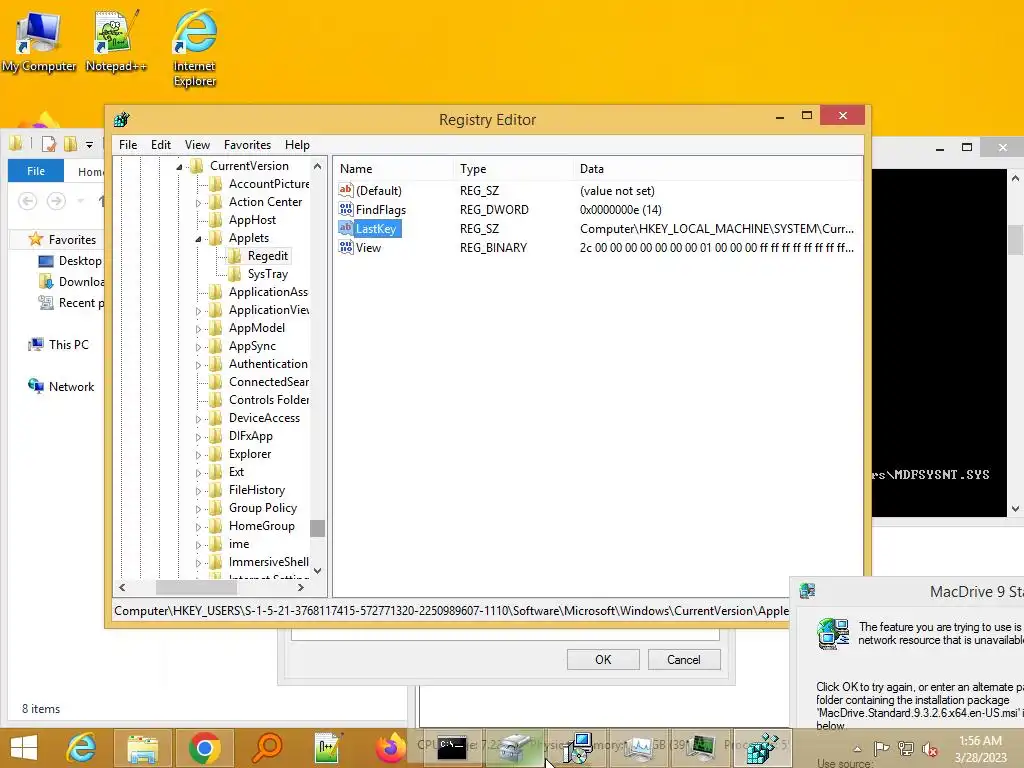This screenshot has height=768, width=1024.
Task: Expand the ApplicationViews tree node
Action: [x=198, y=311]
